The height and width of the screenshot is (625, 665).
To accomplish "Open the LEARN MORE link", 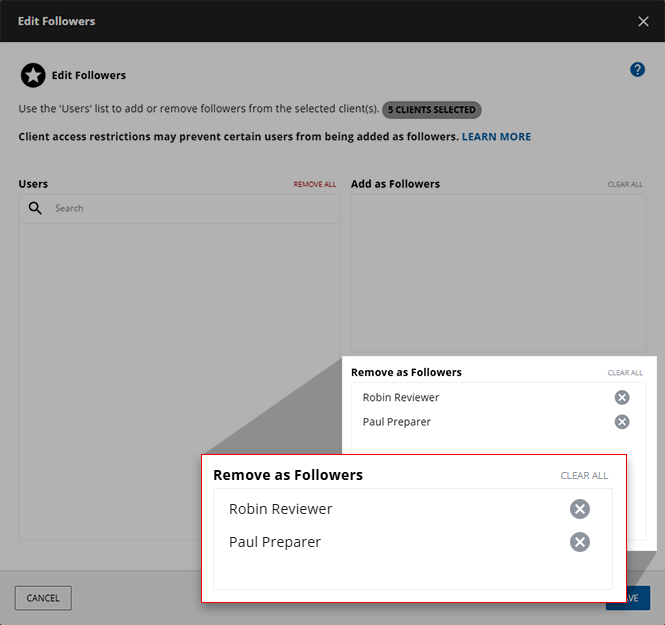I will pos(496,136).
